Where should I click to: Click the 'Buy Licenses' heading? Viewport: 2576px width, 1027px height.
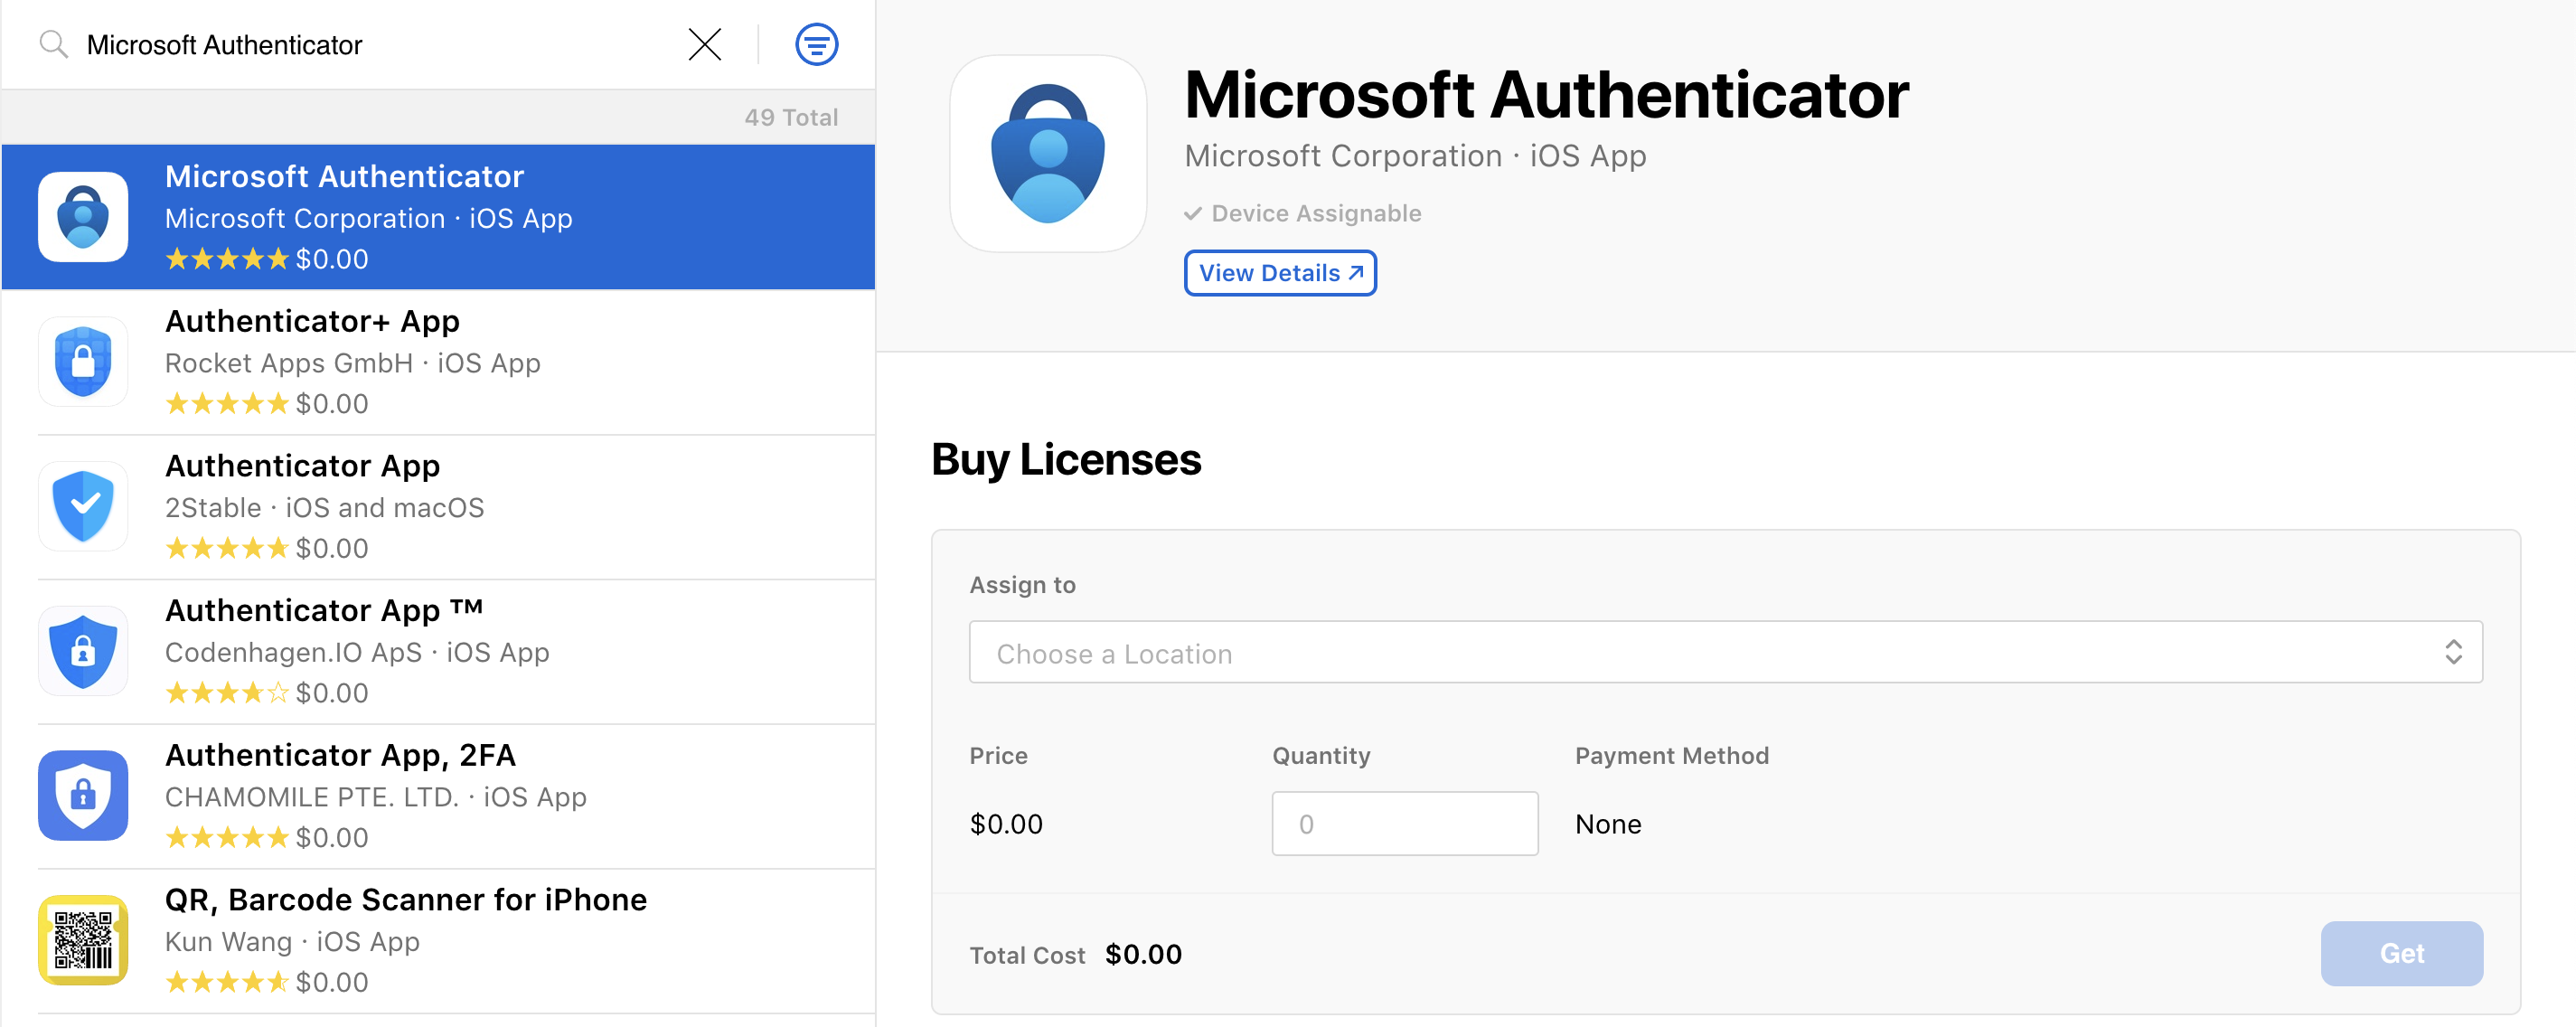[x=1066, y=461]
